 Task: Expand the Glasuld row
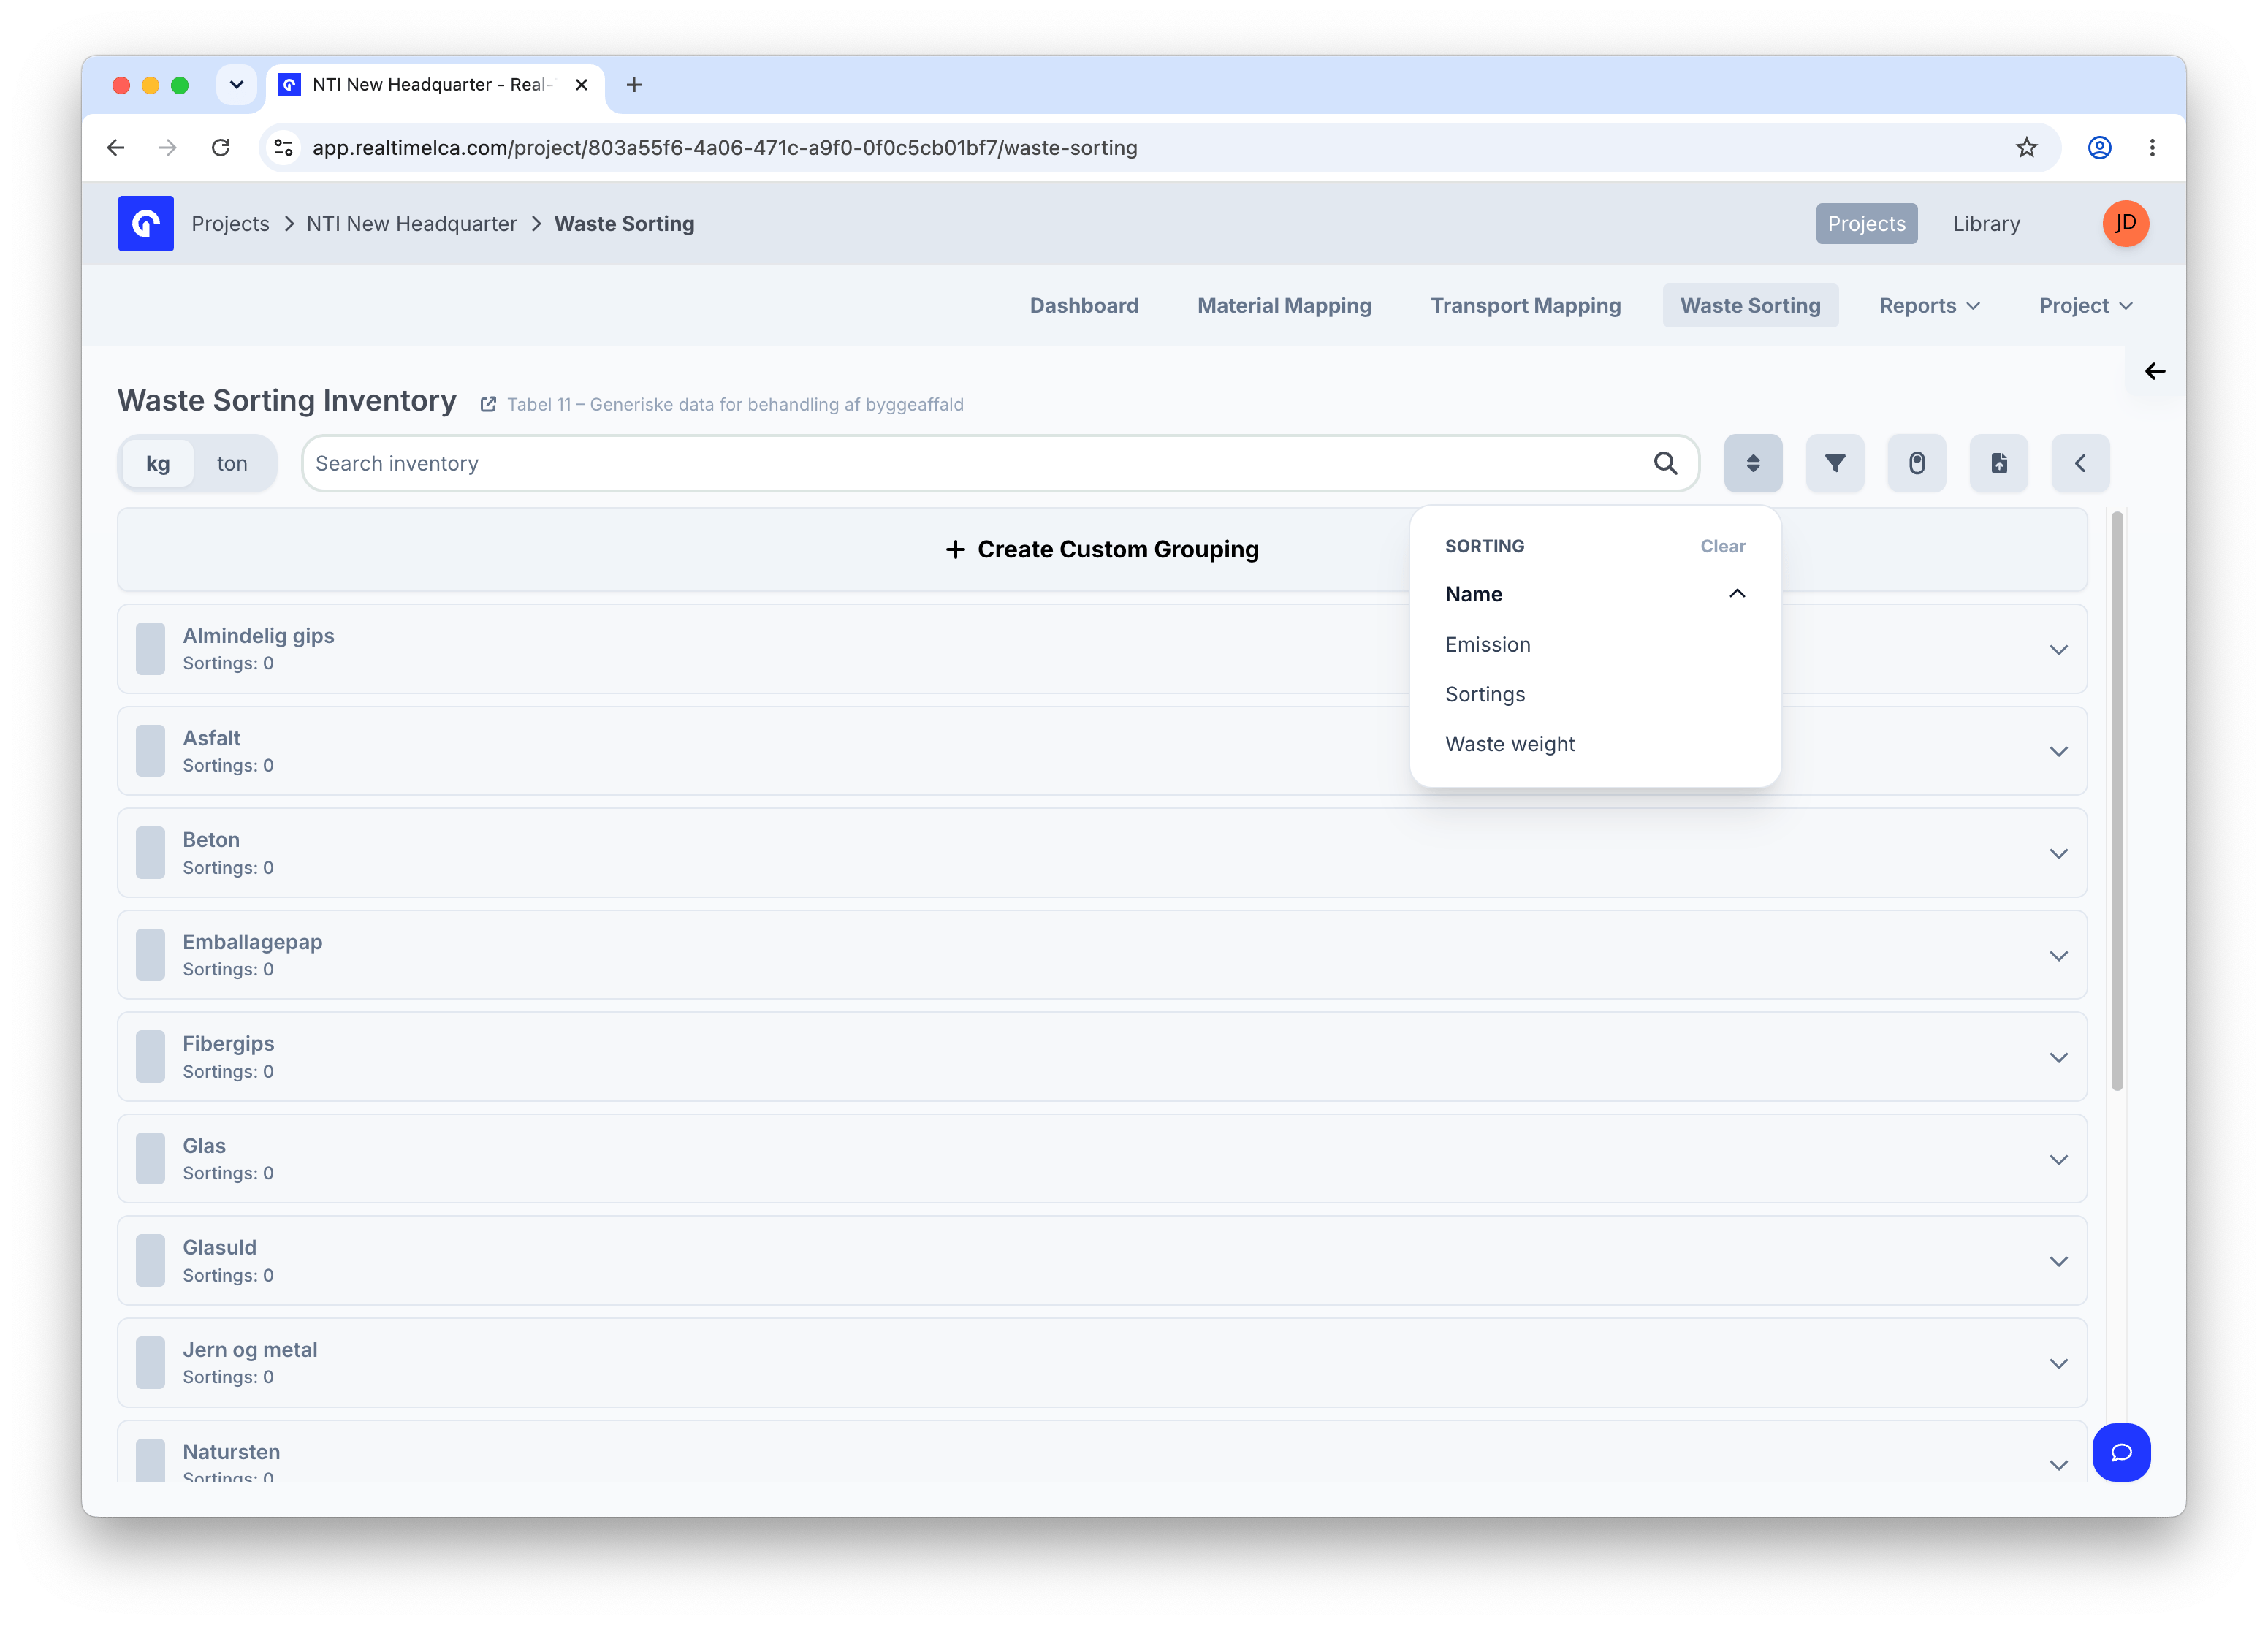2058,1261
